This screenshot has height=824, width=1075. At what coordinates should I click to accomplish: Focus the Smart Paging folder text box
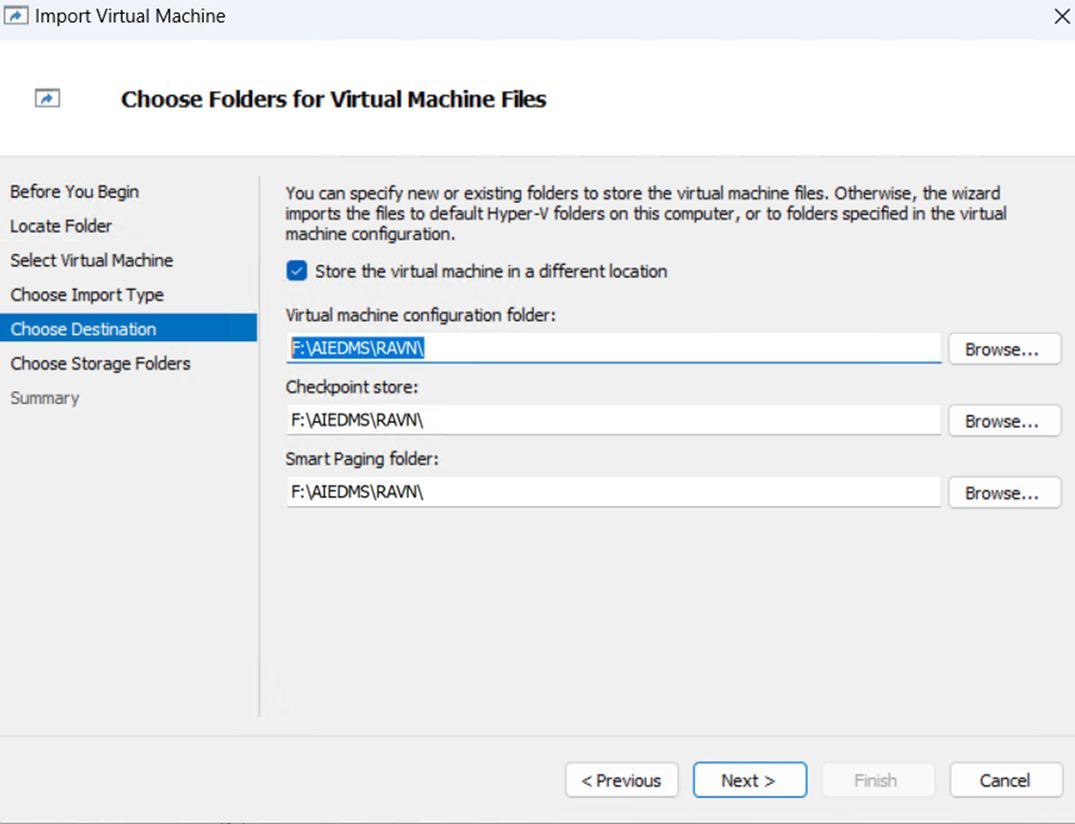click(613, 492)
